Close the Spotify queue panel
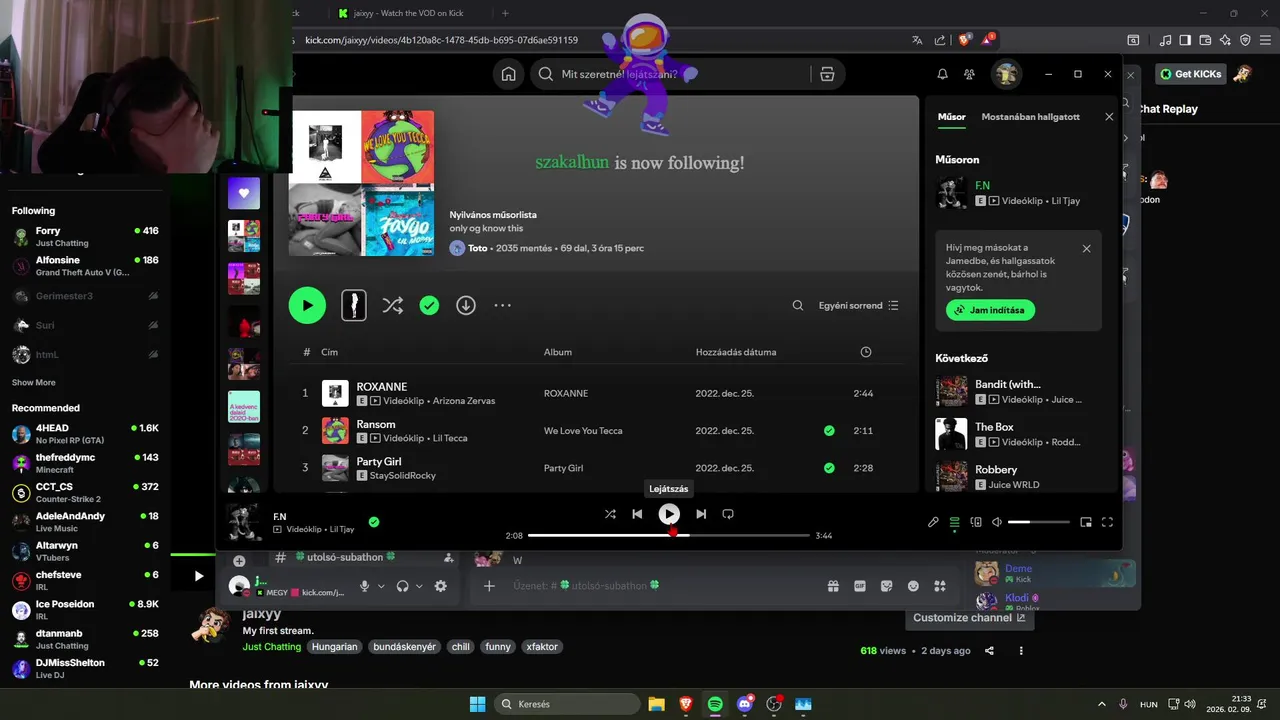 pos(1109,117)
